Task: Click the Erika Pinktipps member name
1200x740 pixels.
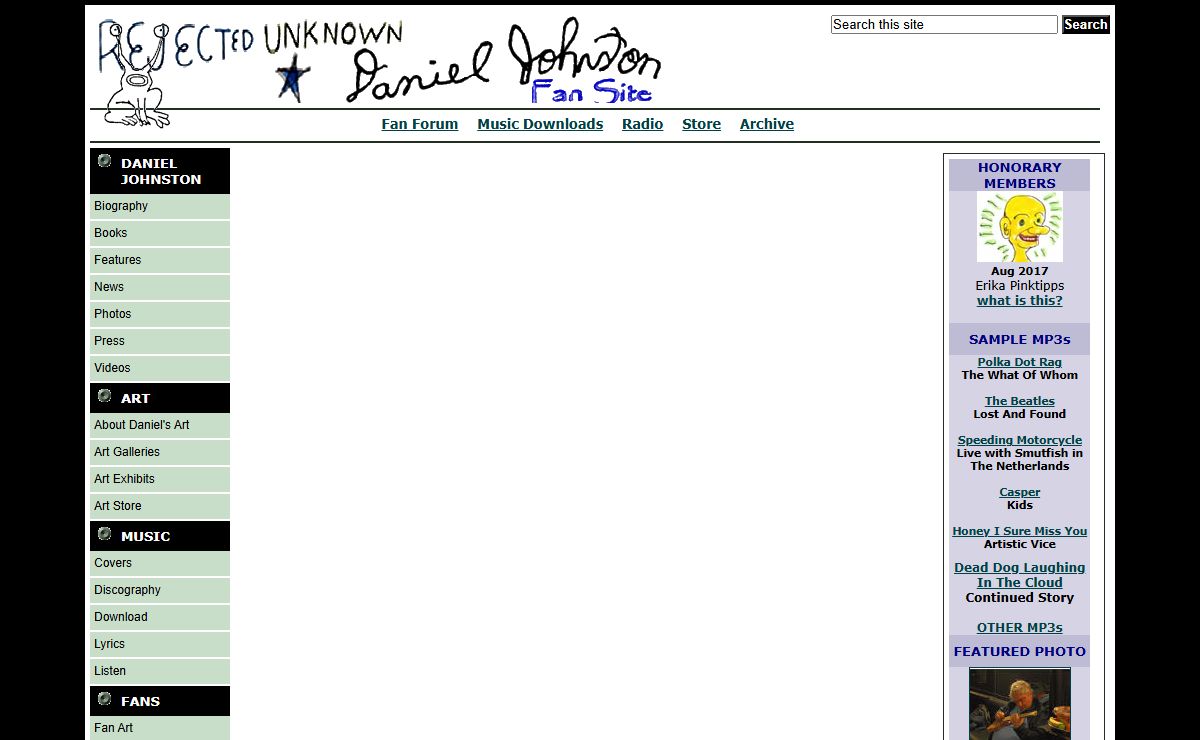Action: (x=1020, y=286)
